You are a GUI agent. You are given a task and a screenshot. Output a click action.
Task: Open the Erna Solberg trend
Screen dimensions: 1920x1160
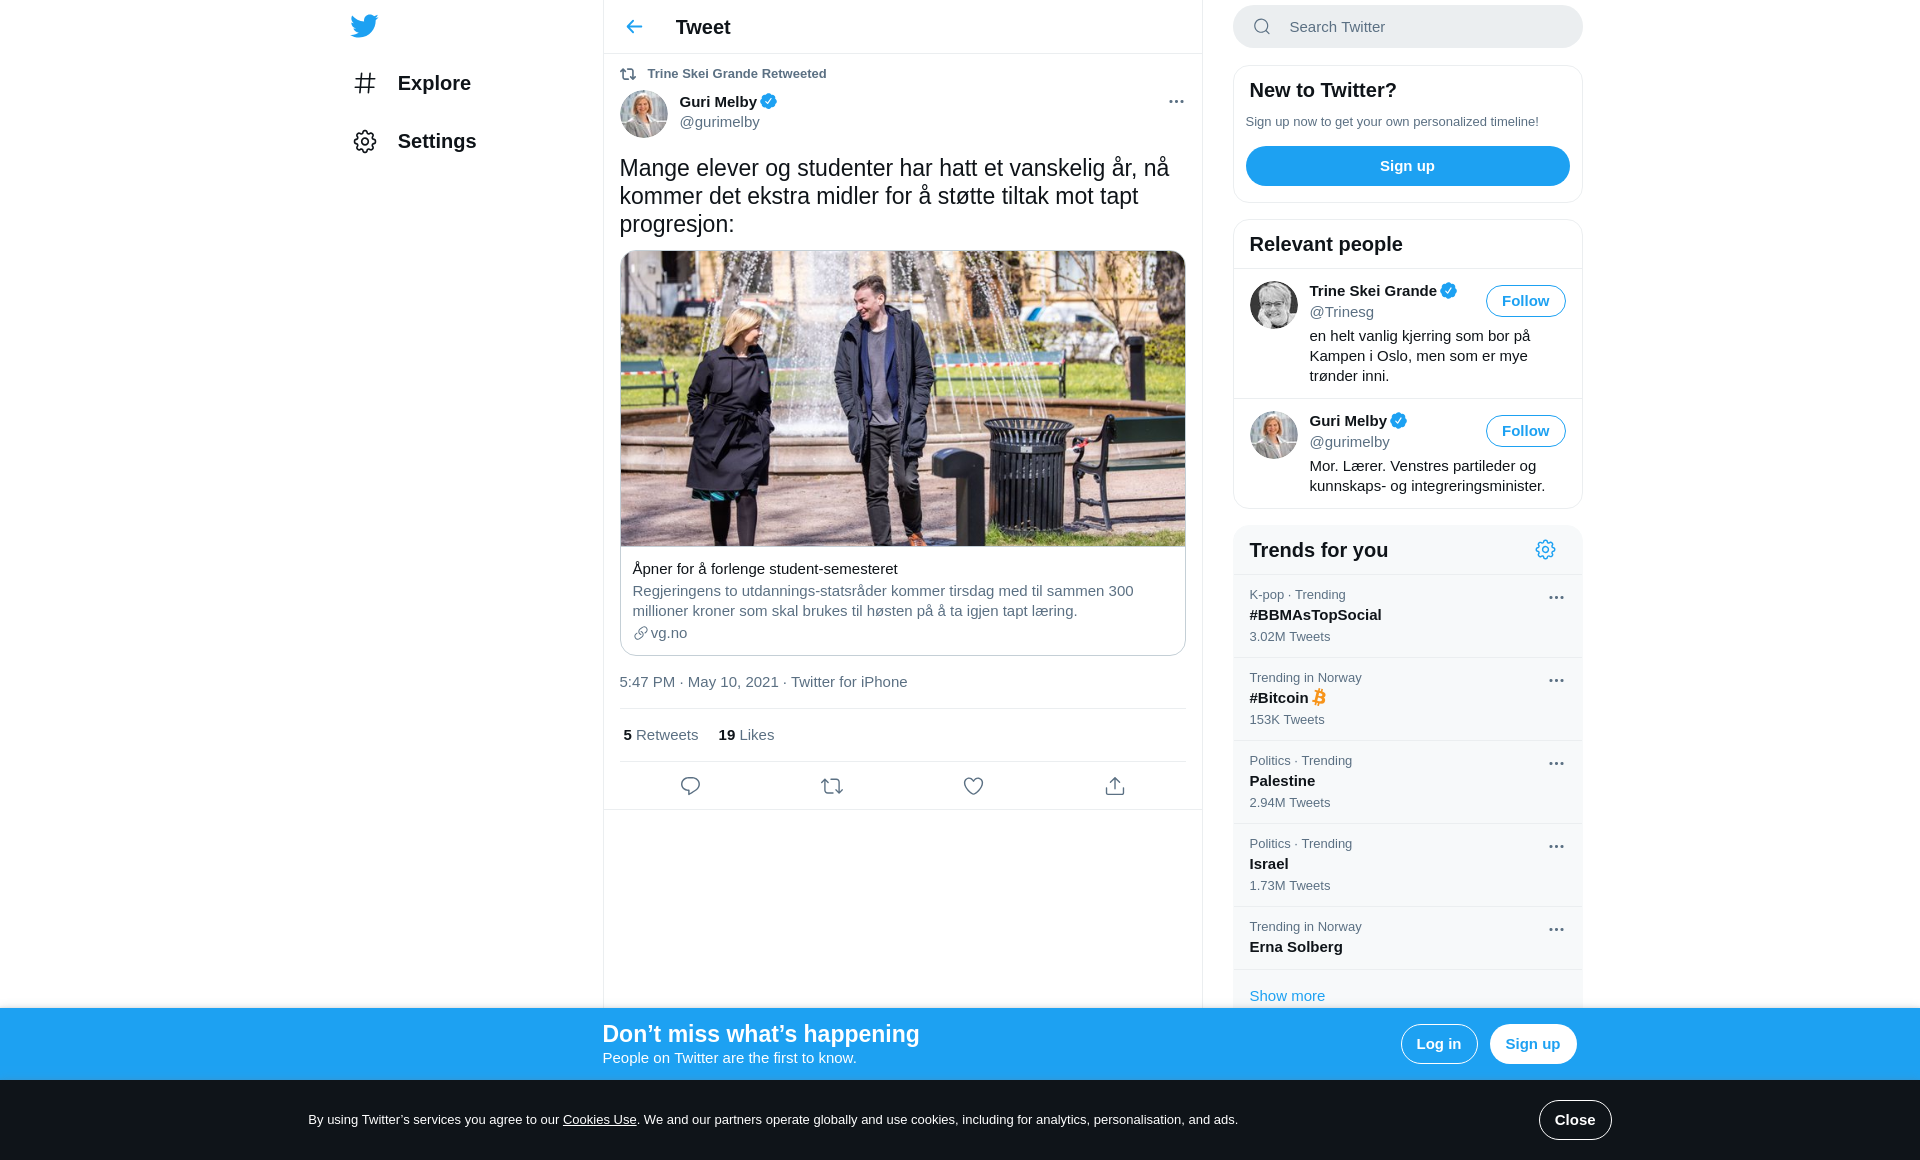[x=1408, y=938]
